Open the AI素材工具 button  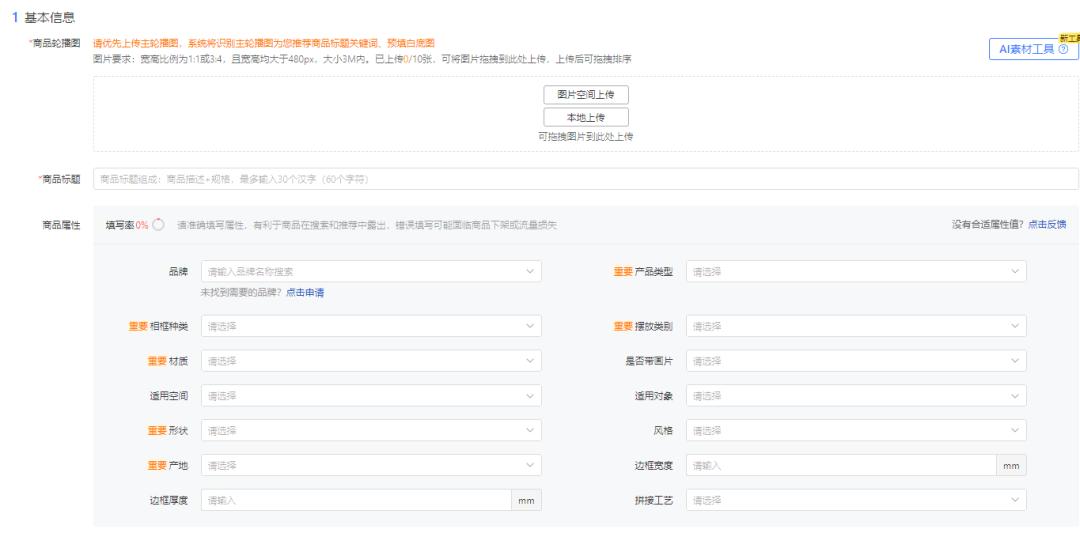tap(1033, 50)
